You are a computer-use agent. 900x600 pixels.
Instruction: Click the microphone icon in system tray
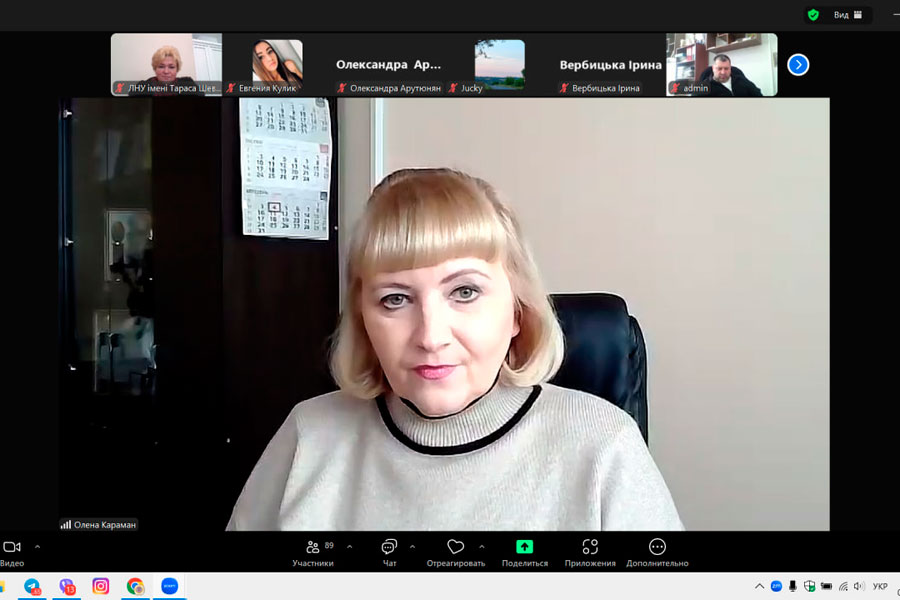(x=793, y=586)
